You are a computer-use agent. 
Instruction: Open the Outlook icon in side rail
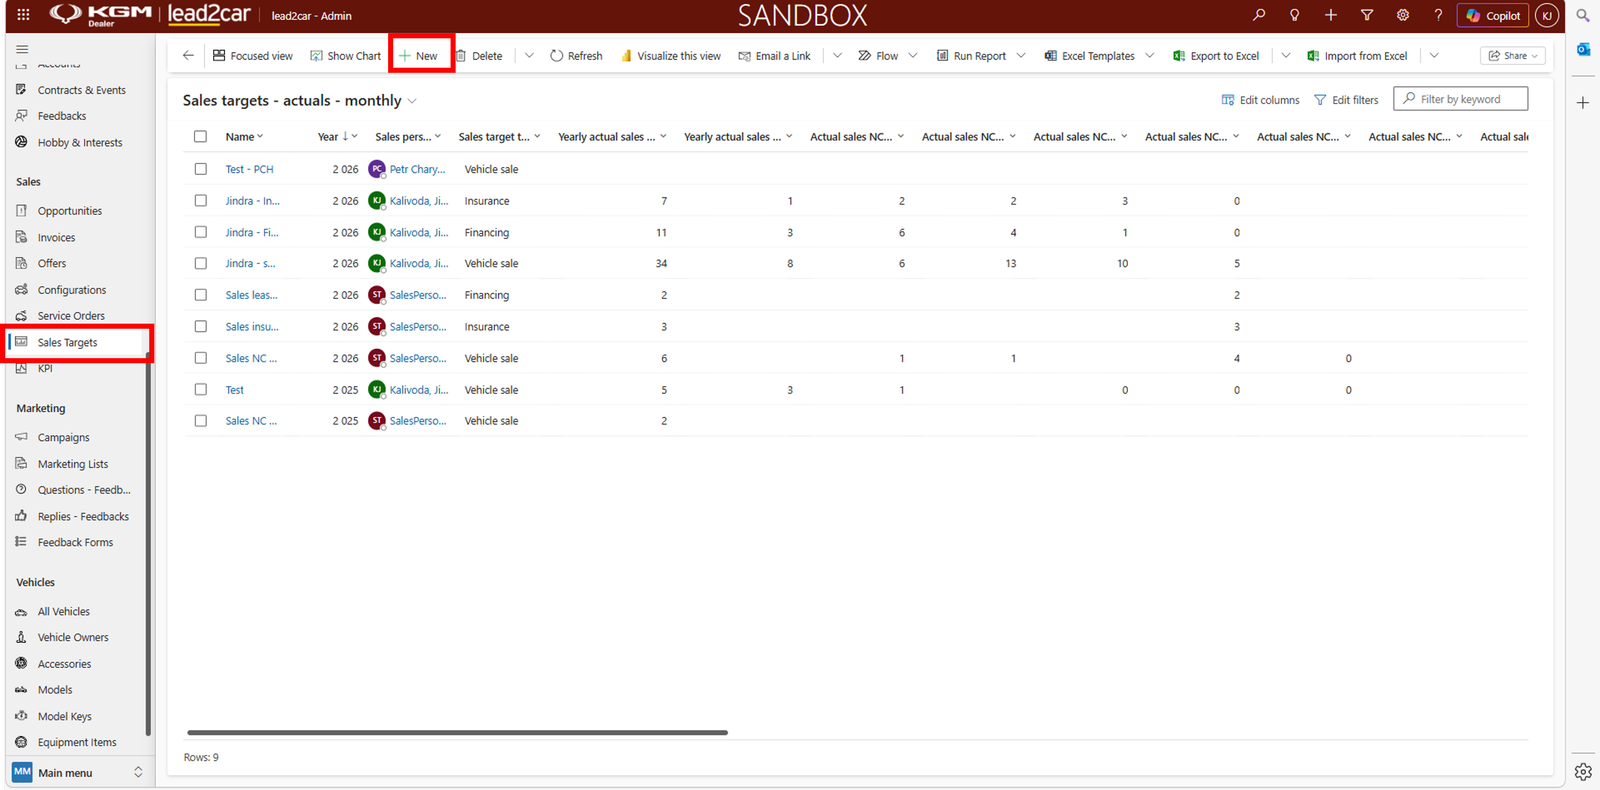coord(1583,49)
